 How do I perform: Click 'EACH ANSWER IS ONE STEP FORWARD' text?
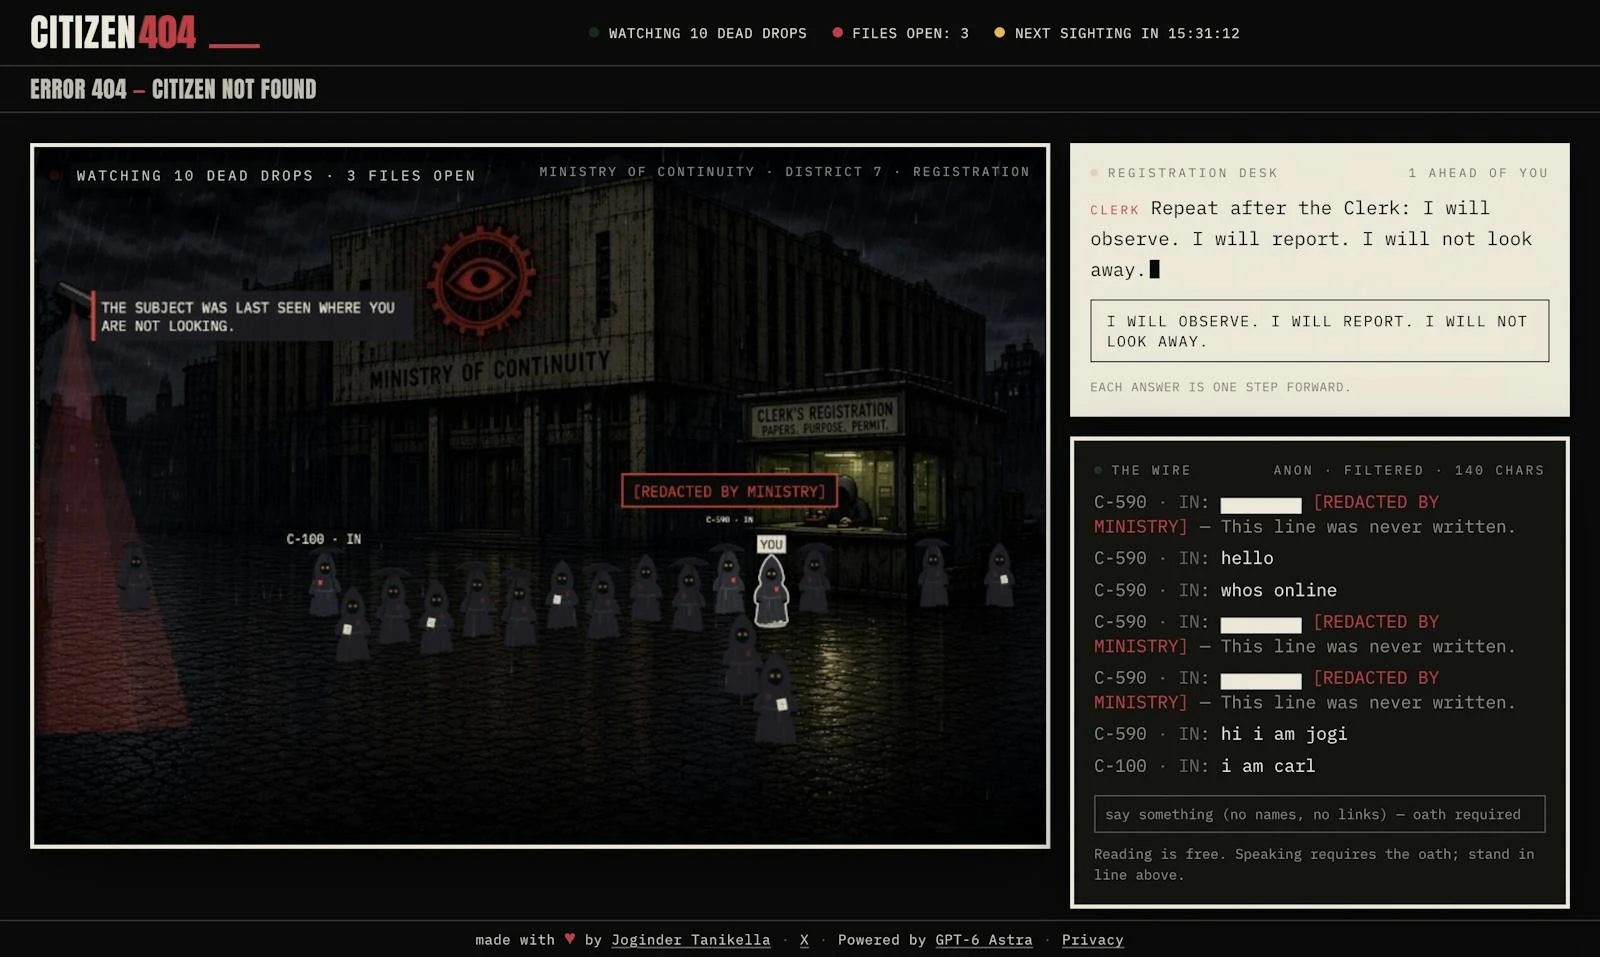tap(1220, 387)
